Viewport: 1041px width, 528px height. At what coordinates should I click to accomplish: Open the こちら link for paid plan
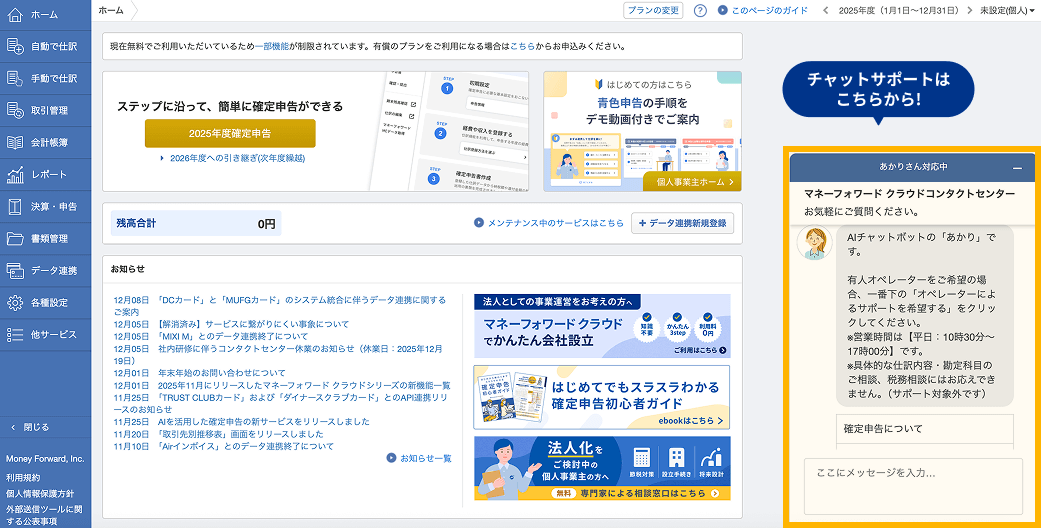[522, 46]
